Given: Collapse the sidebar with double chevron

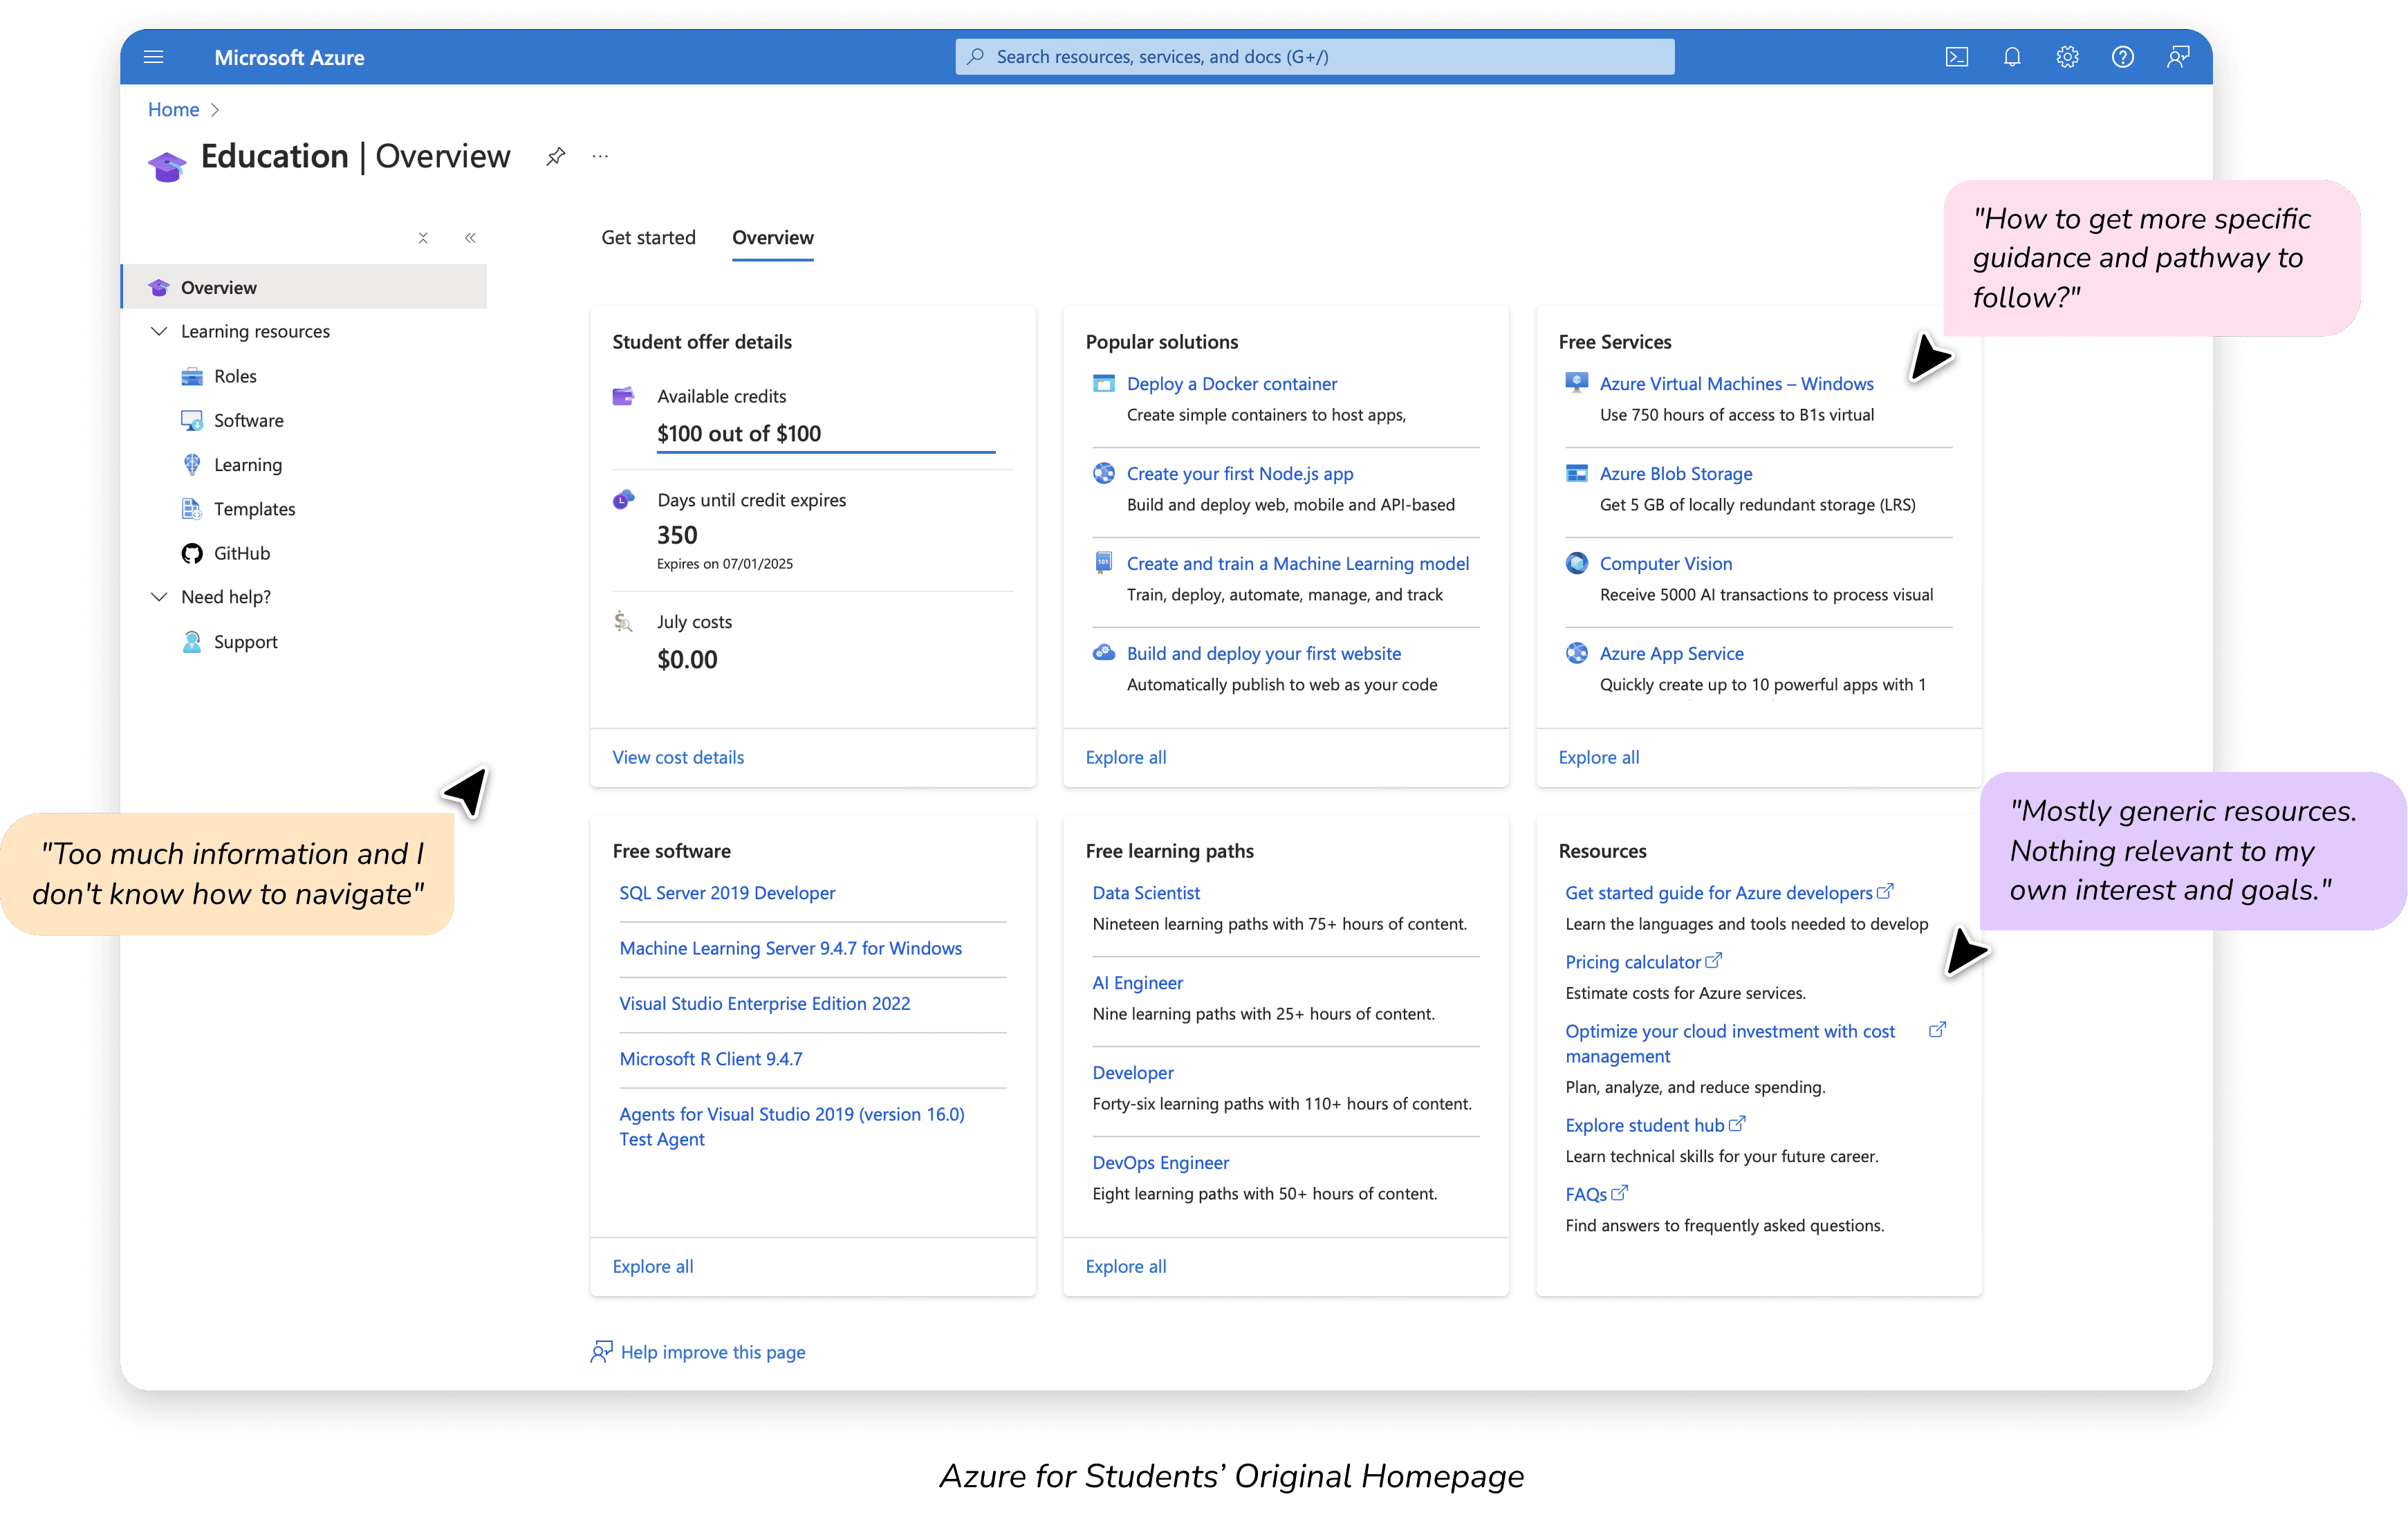Looking at the screenshot, I should coord(470,238).
